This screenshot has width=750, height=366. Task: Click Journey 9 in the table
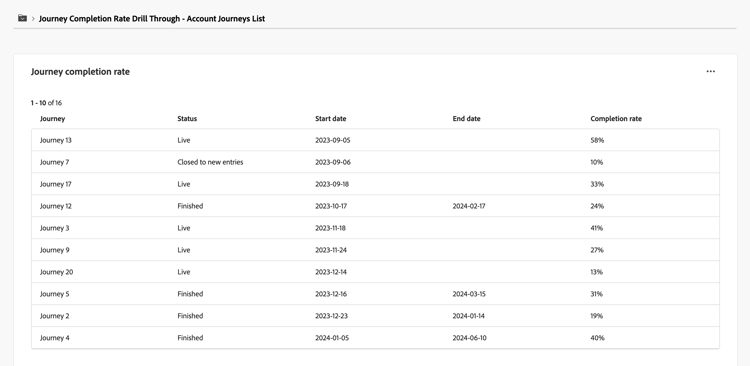375,250
